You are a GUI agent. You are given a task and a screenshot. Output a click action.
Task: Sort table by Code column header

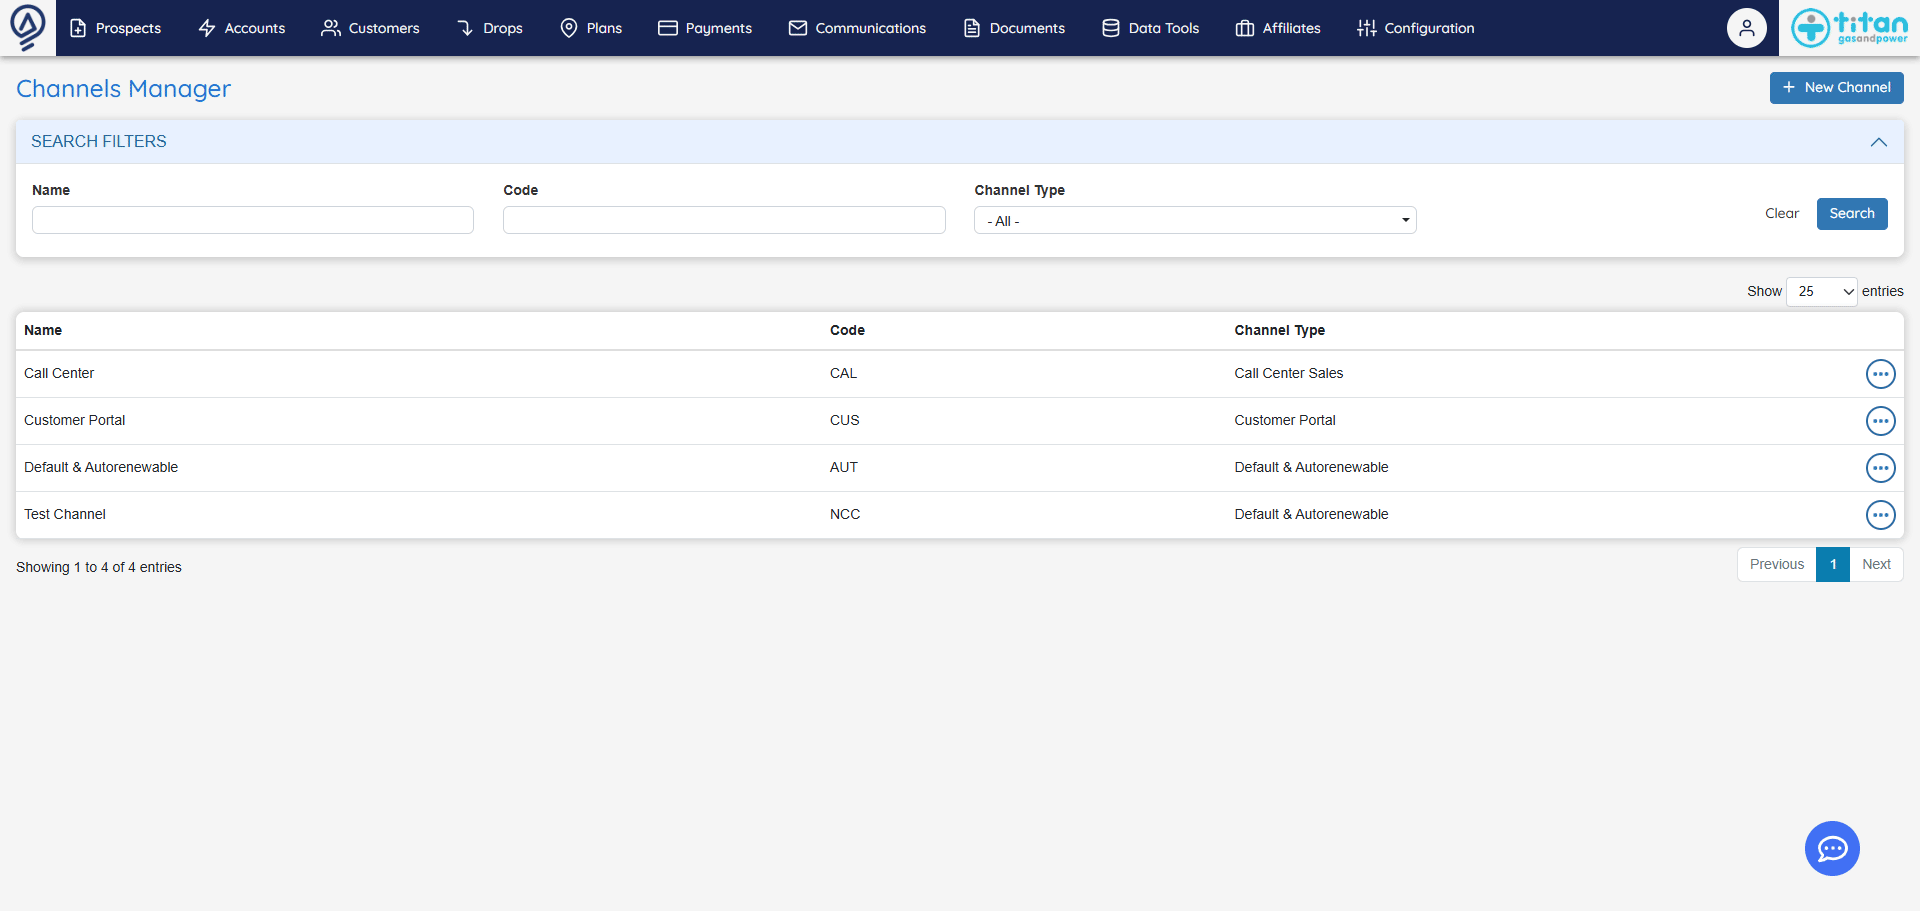pyautogui.click(x=847, y=330)
